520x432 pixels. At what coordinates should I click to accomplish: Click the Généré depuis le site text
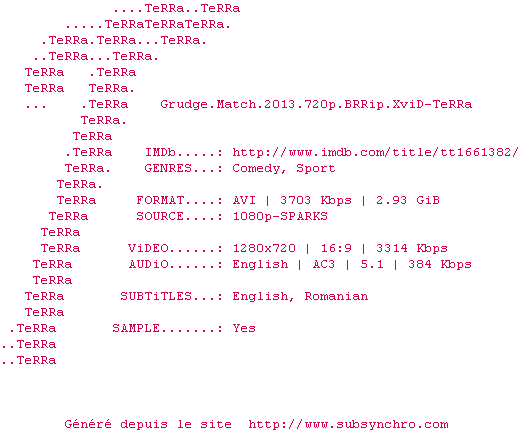[x=148, y=425]
